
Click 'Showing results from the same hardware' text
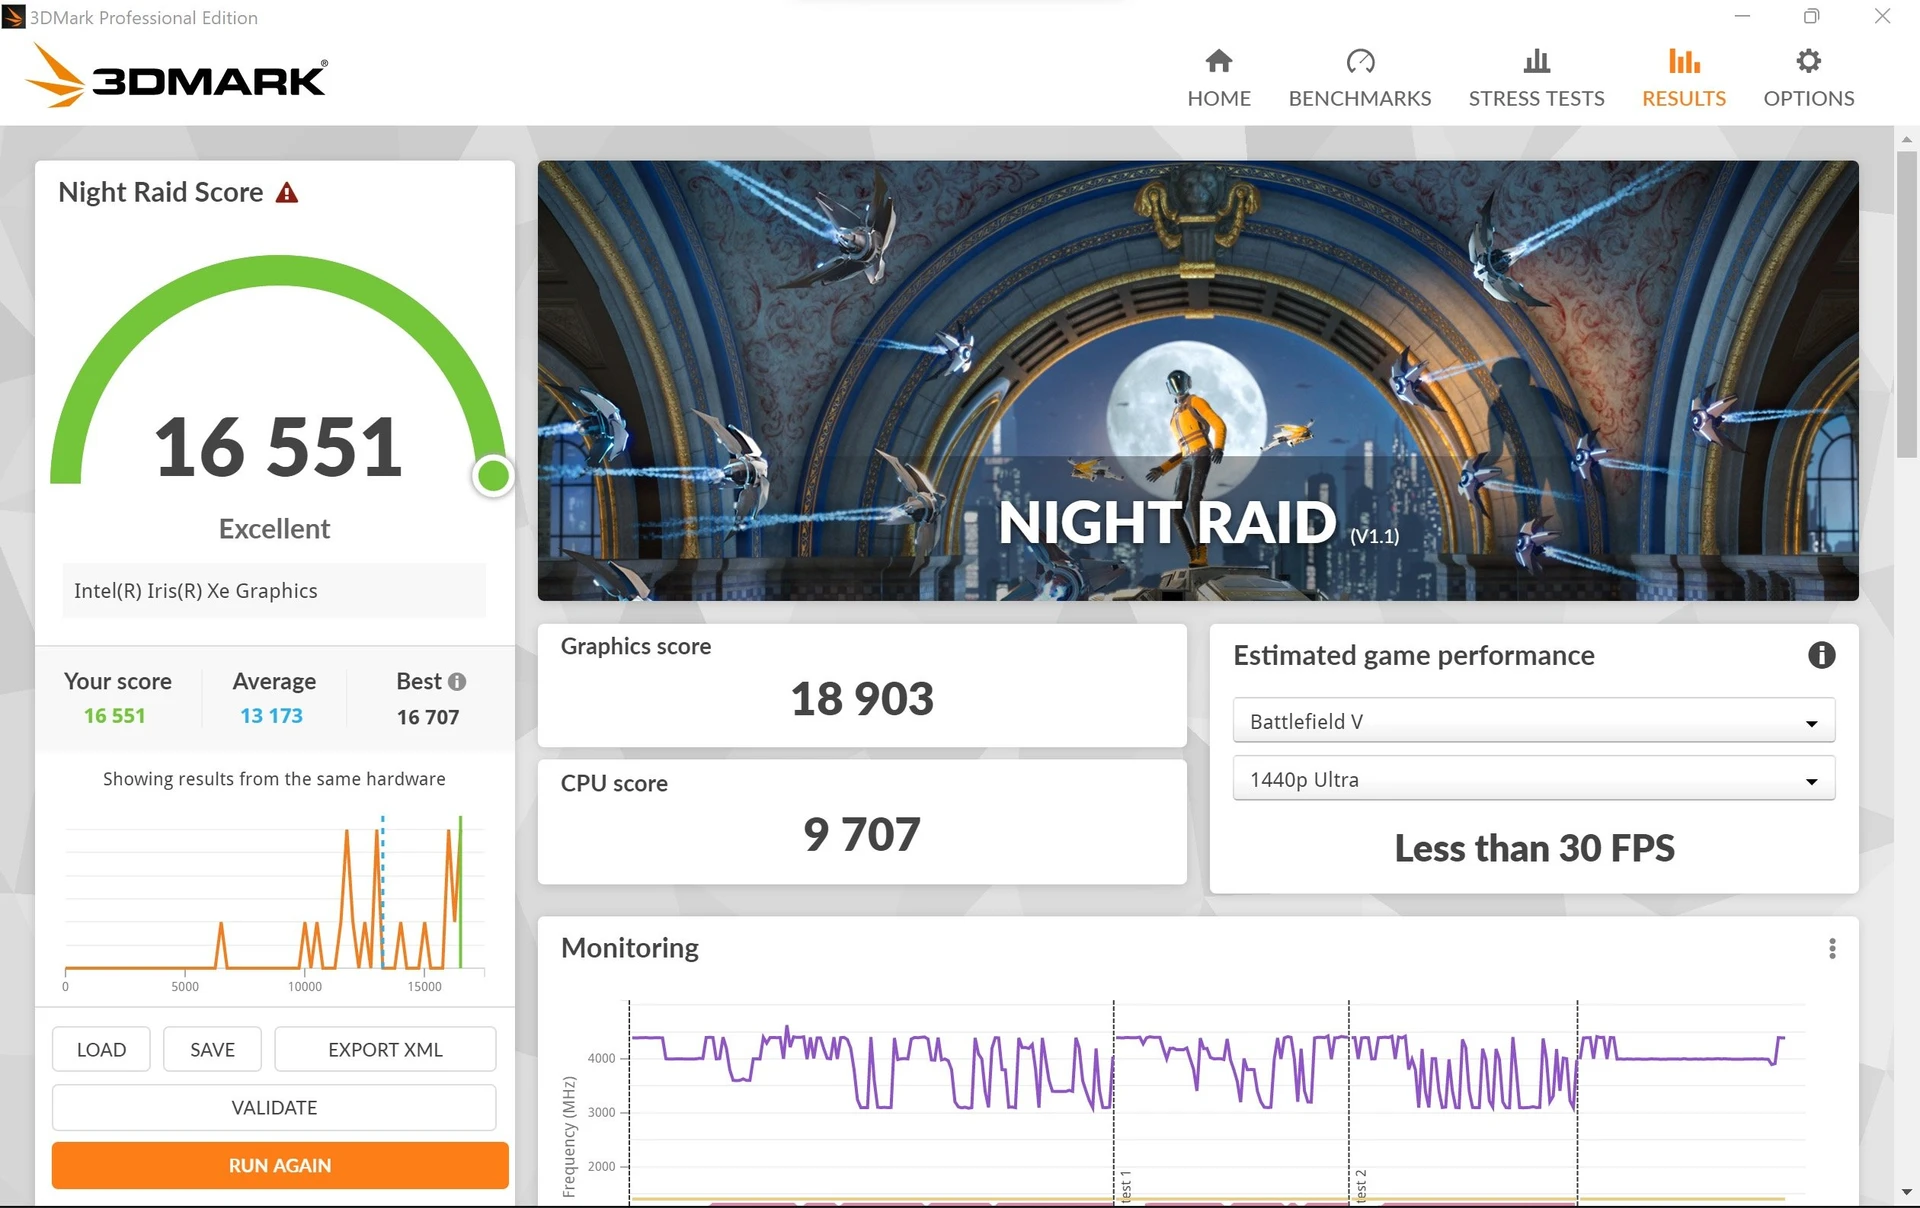pyautogui.click(x=274, y=779)
